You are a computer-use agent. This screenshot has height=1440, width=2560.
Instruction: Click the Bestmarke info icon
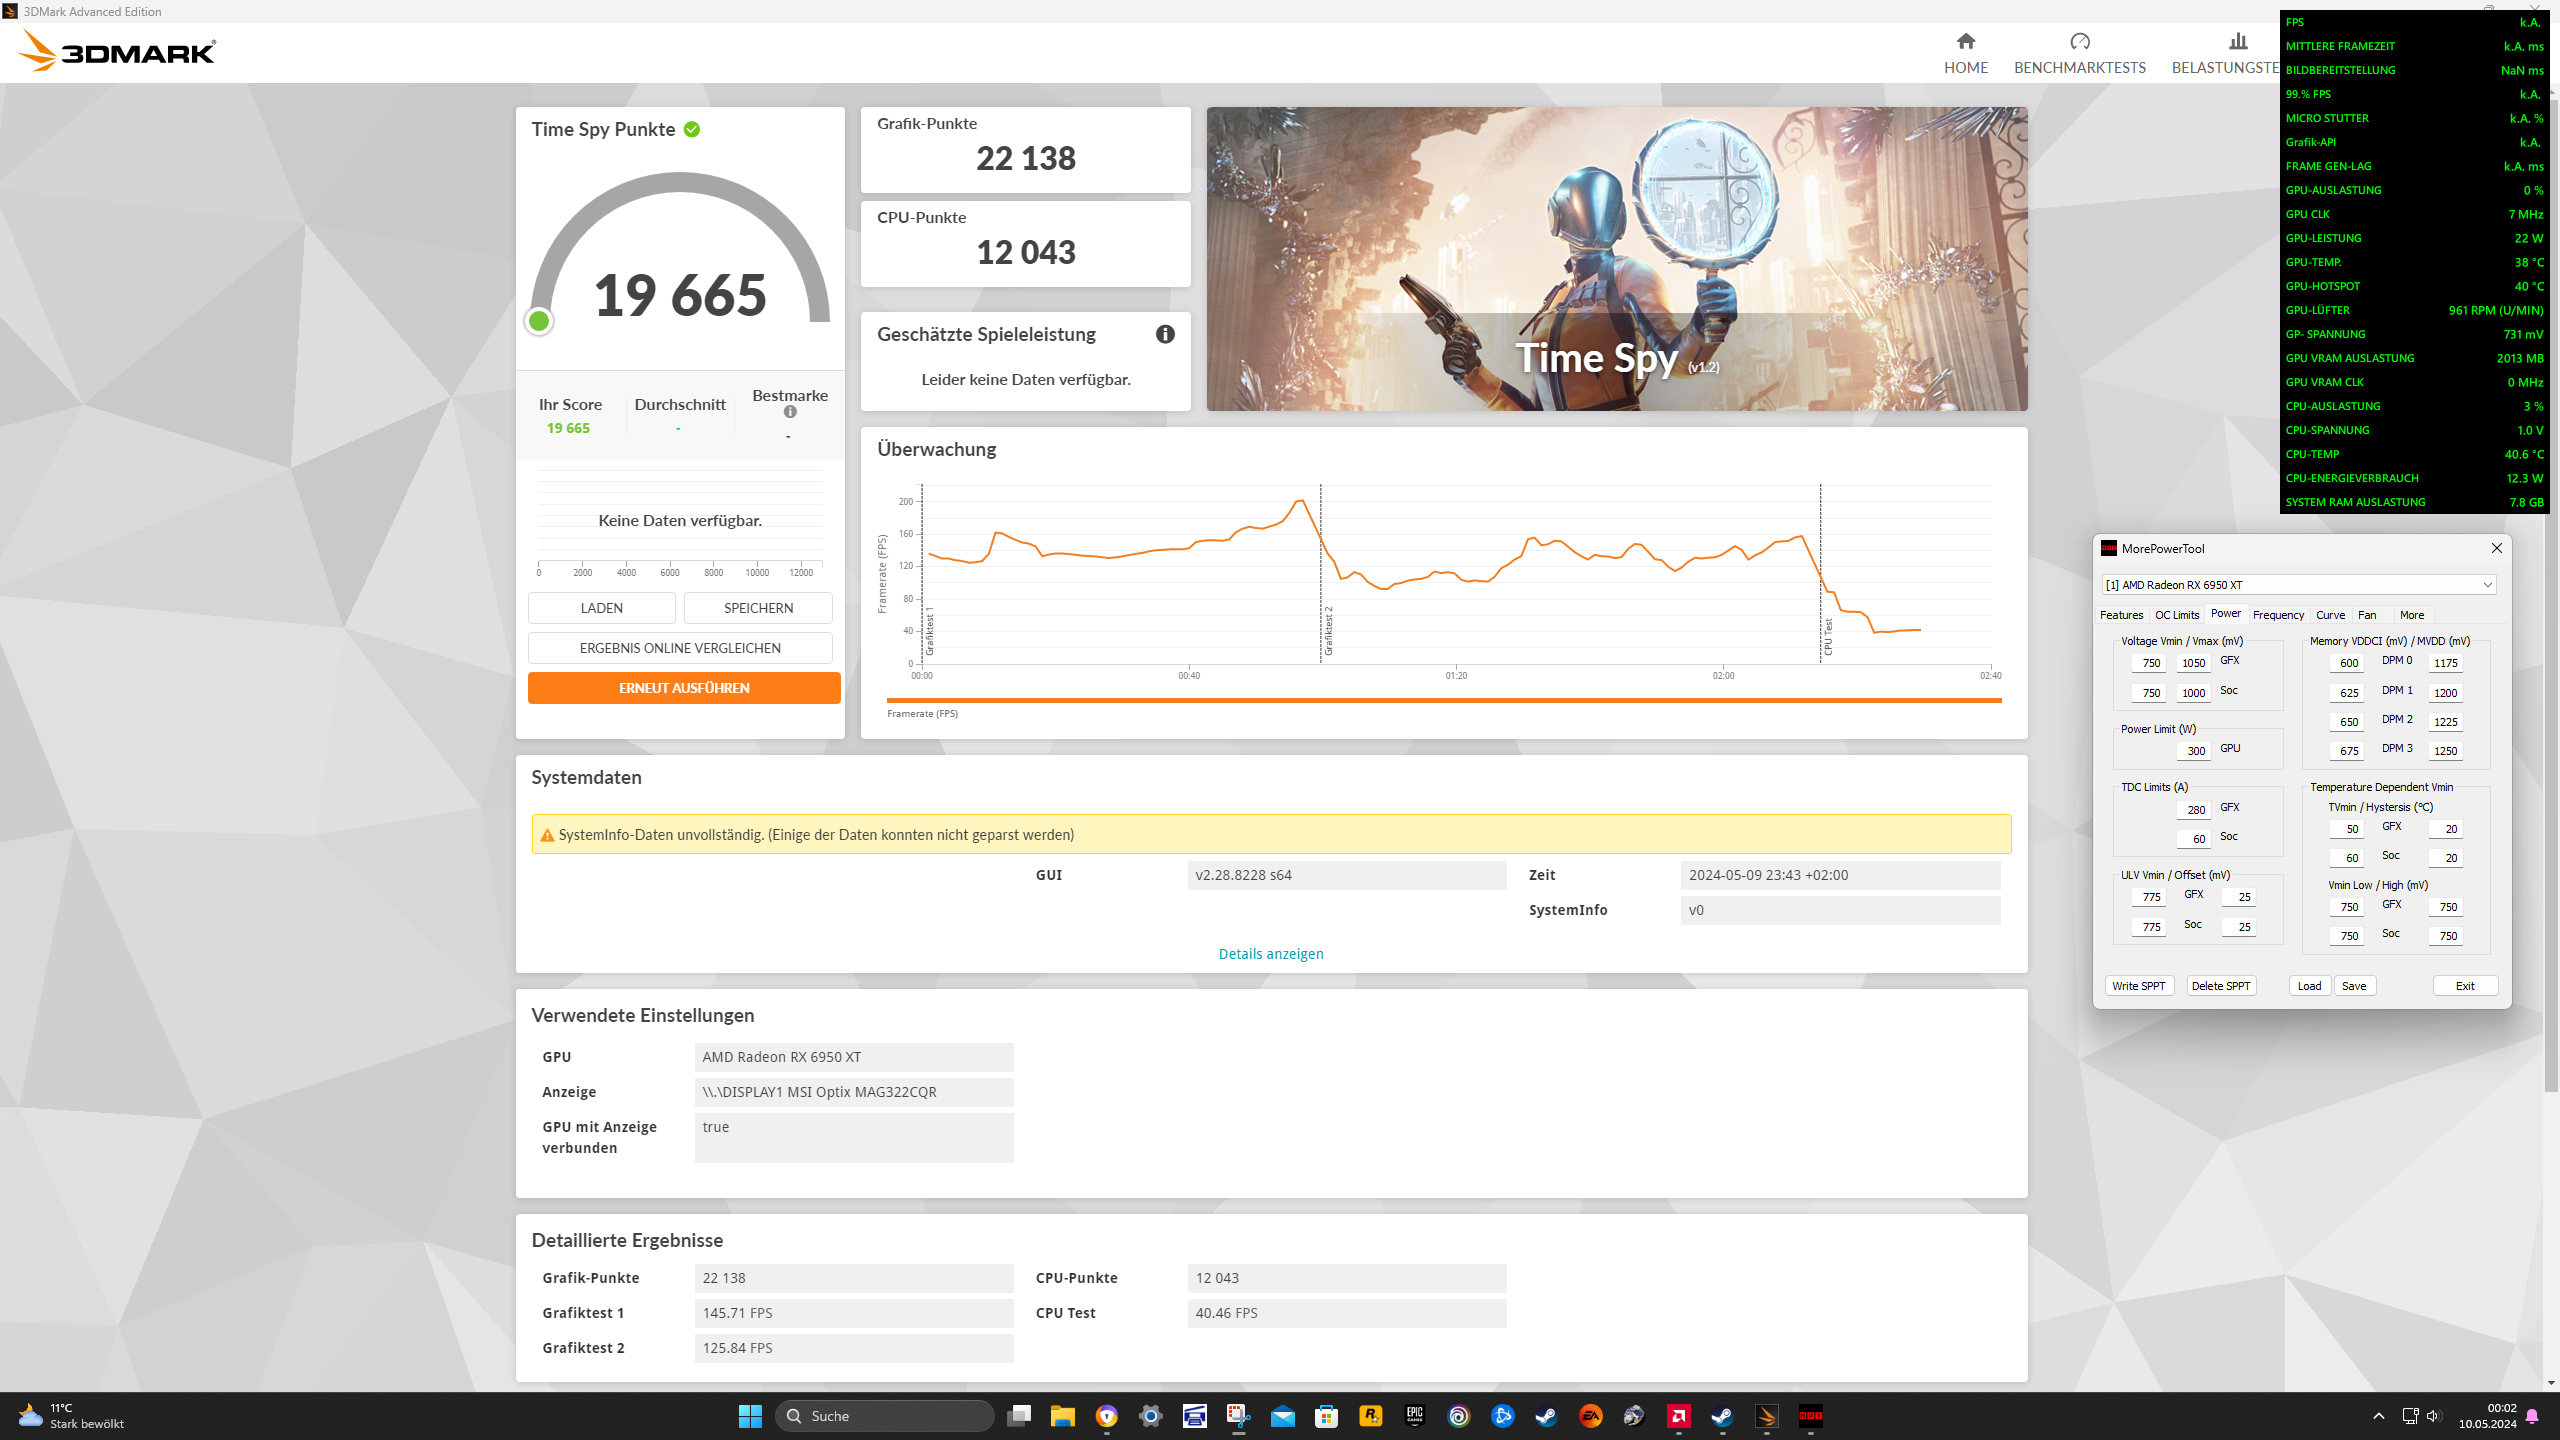point(790,412)
